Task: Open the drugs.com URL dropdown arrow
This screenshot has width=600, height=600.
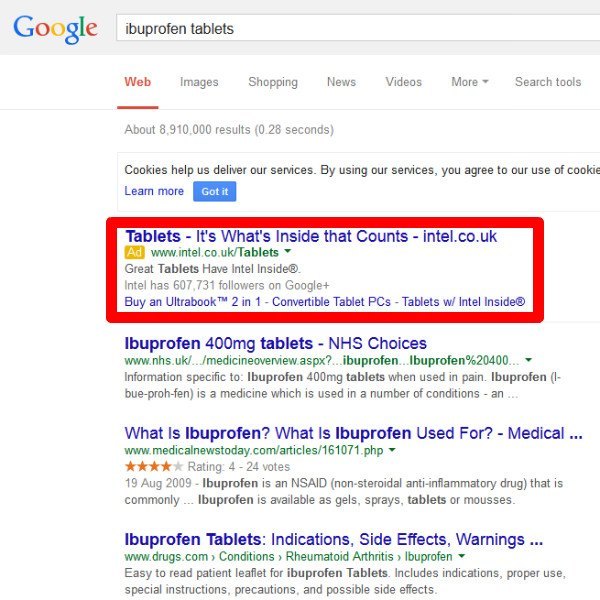Action: coord(461,556)
